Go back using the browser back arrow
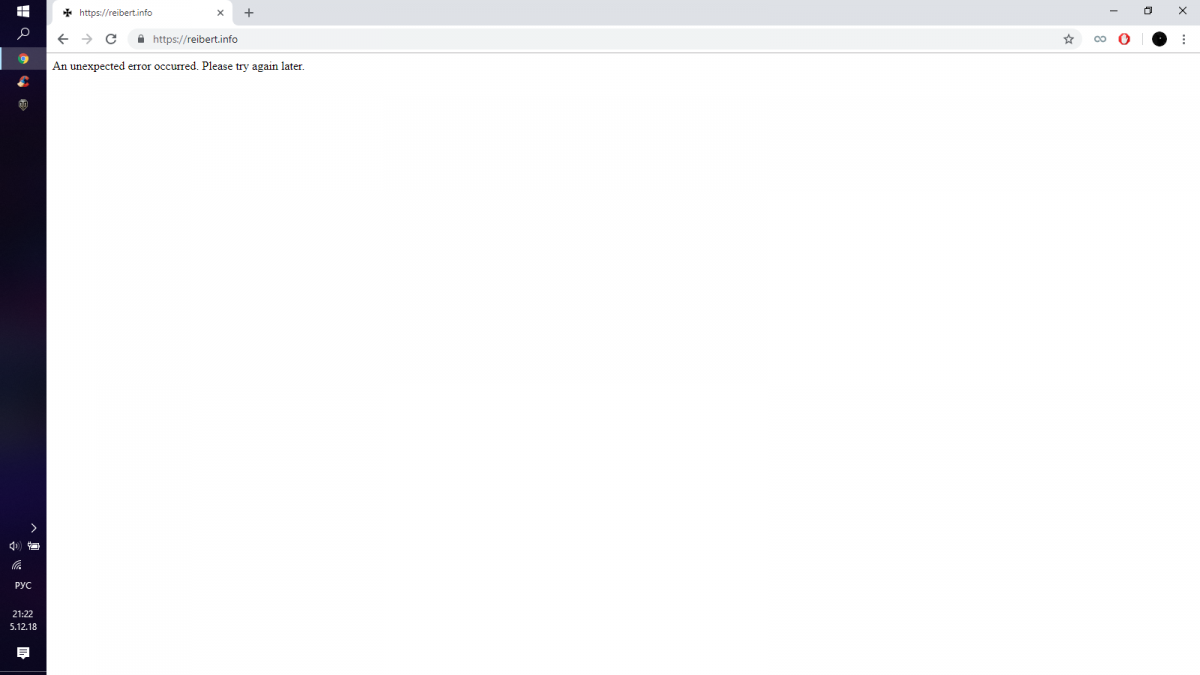1200x675 pixels. click(x=63, y=39)
